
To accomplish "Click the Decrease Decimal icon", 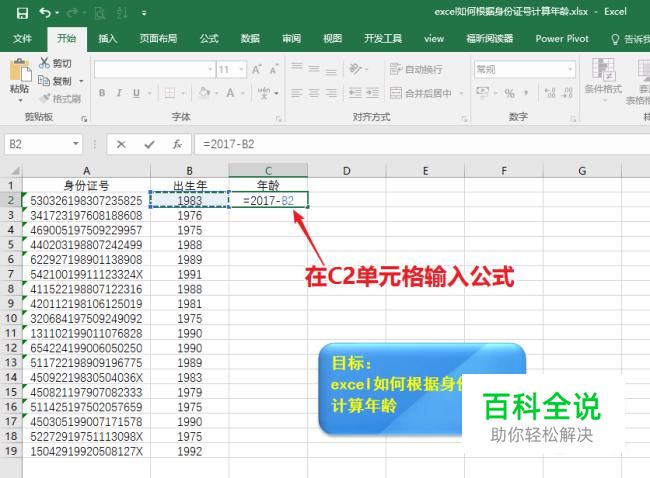I will click(568, 93).
